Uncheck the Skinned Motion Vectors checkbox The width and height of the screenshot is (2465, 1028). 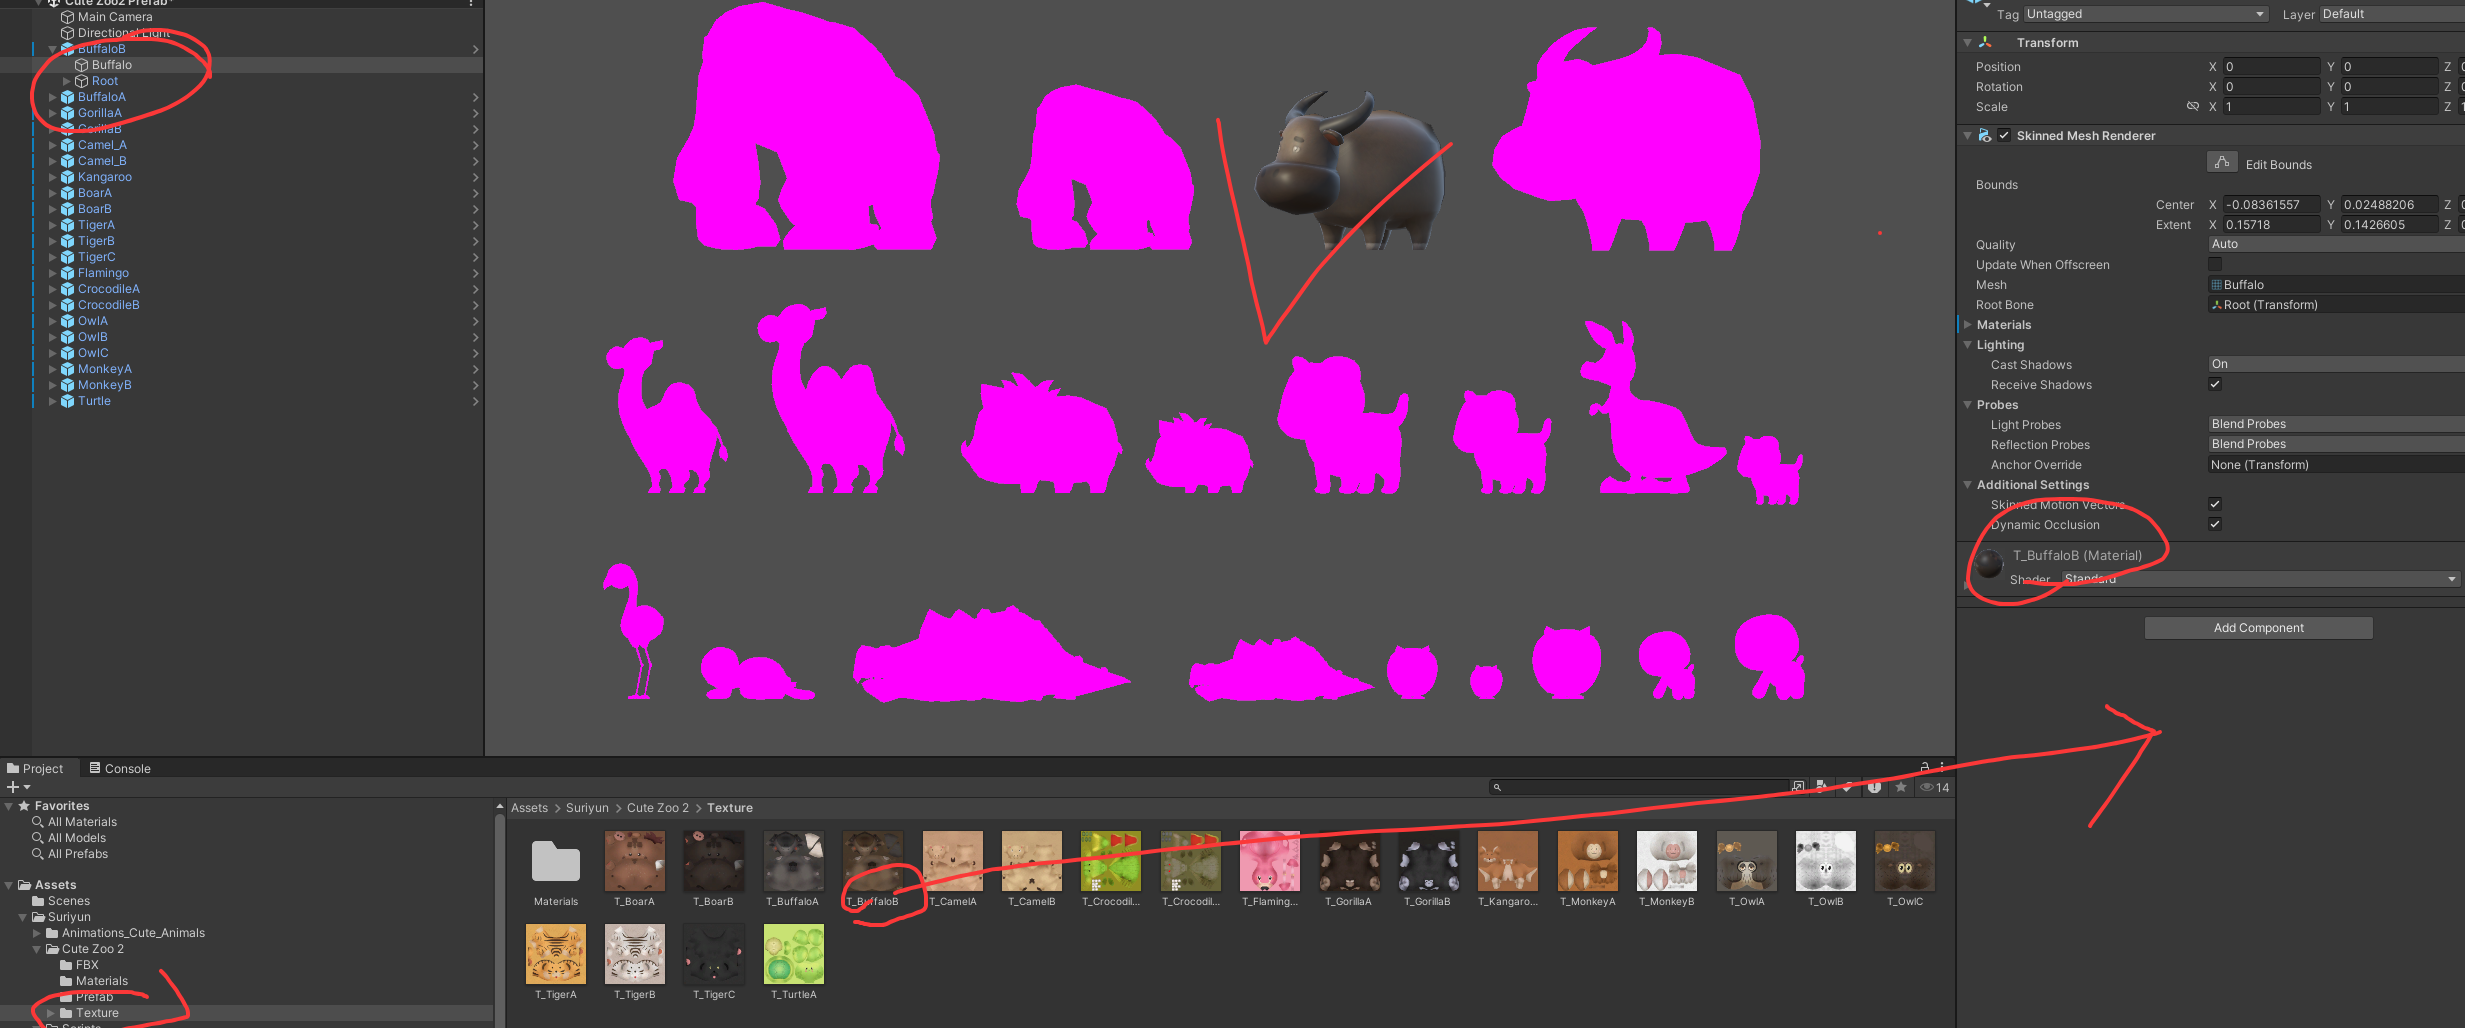pyautogui.click(x=2215, y=504)
